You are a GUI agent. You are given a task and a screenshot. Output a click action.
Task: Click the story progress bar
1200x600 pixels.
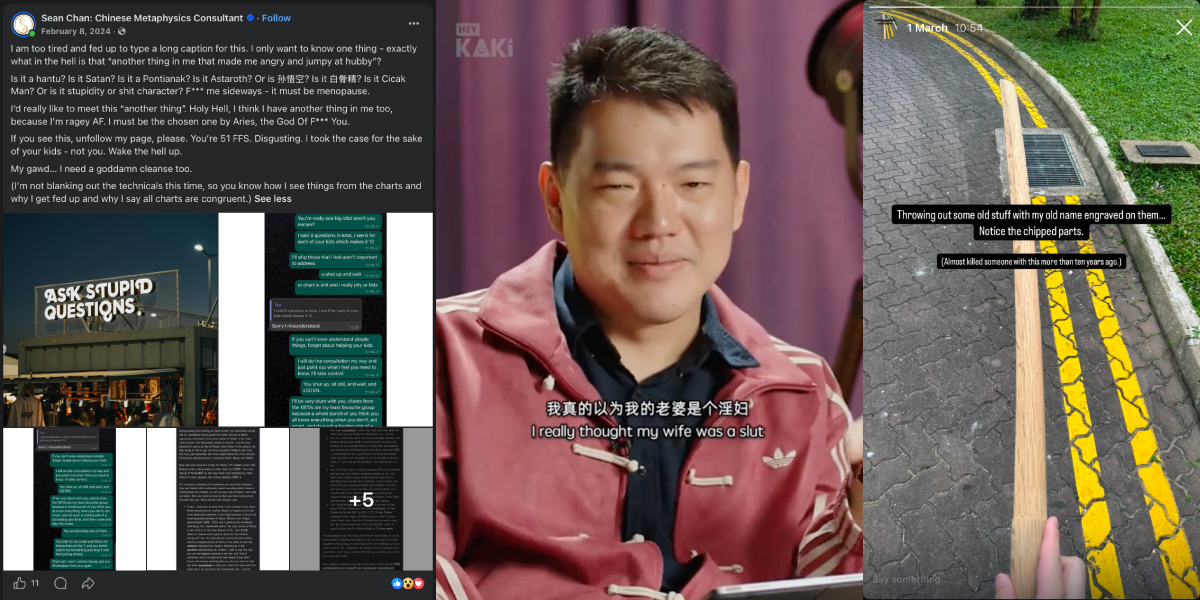1032,8
